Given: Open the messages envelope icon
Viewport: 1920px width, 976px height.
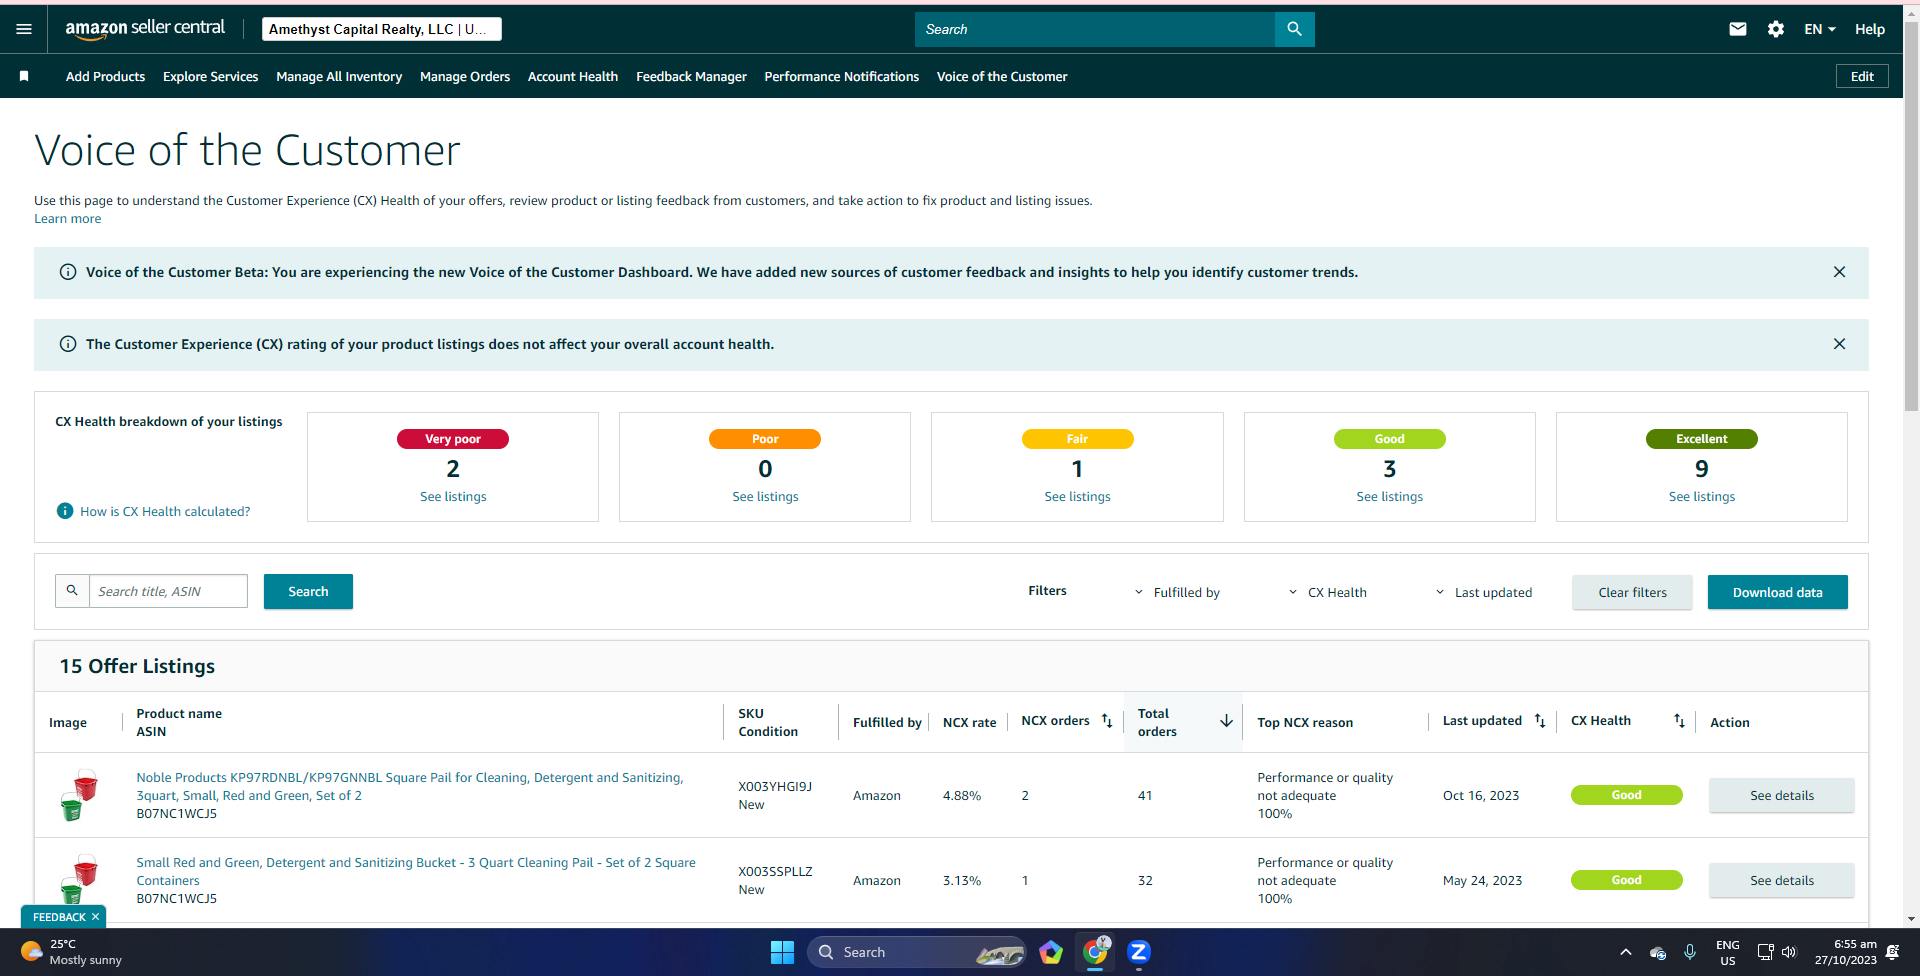Looking at the screenshot, I should click(1738, 29).
